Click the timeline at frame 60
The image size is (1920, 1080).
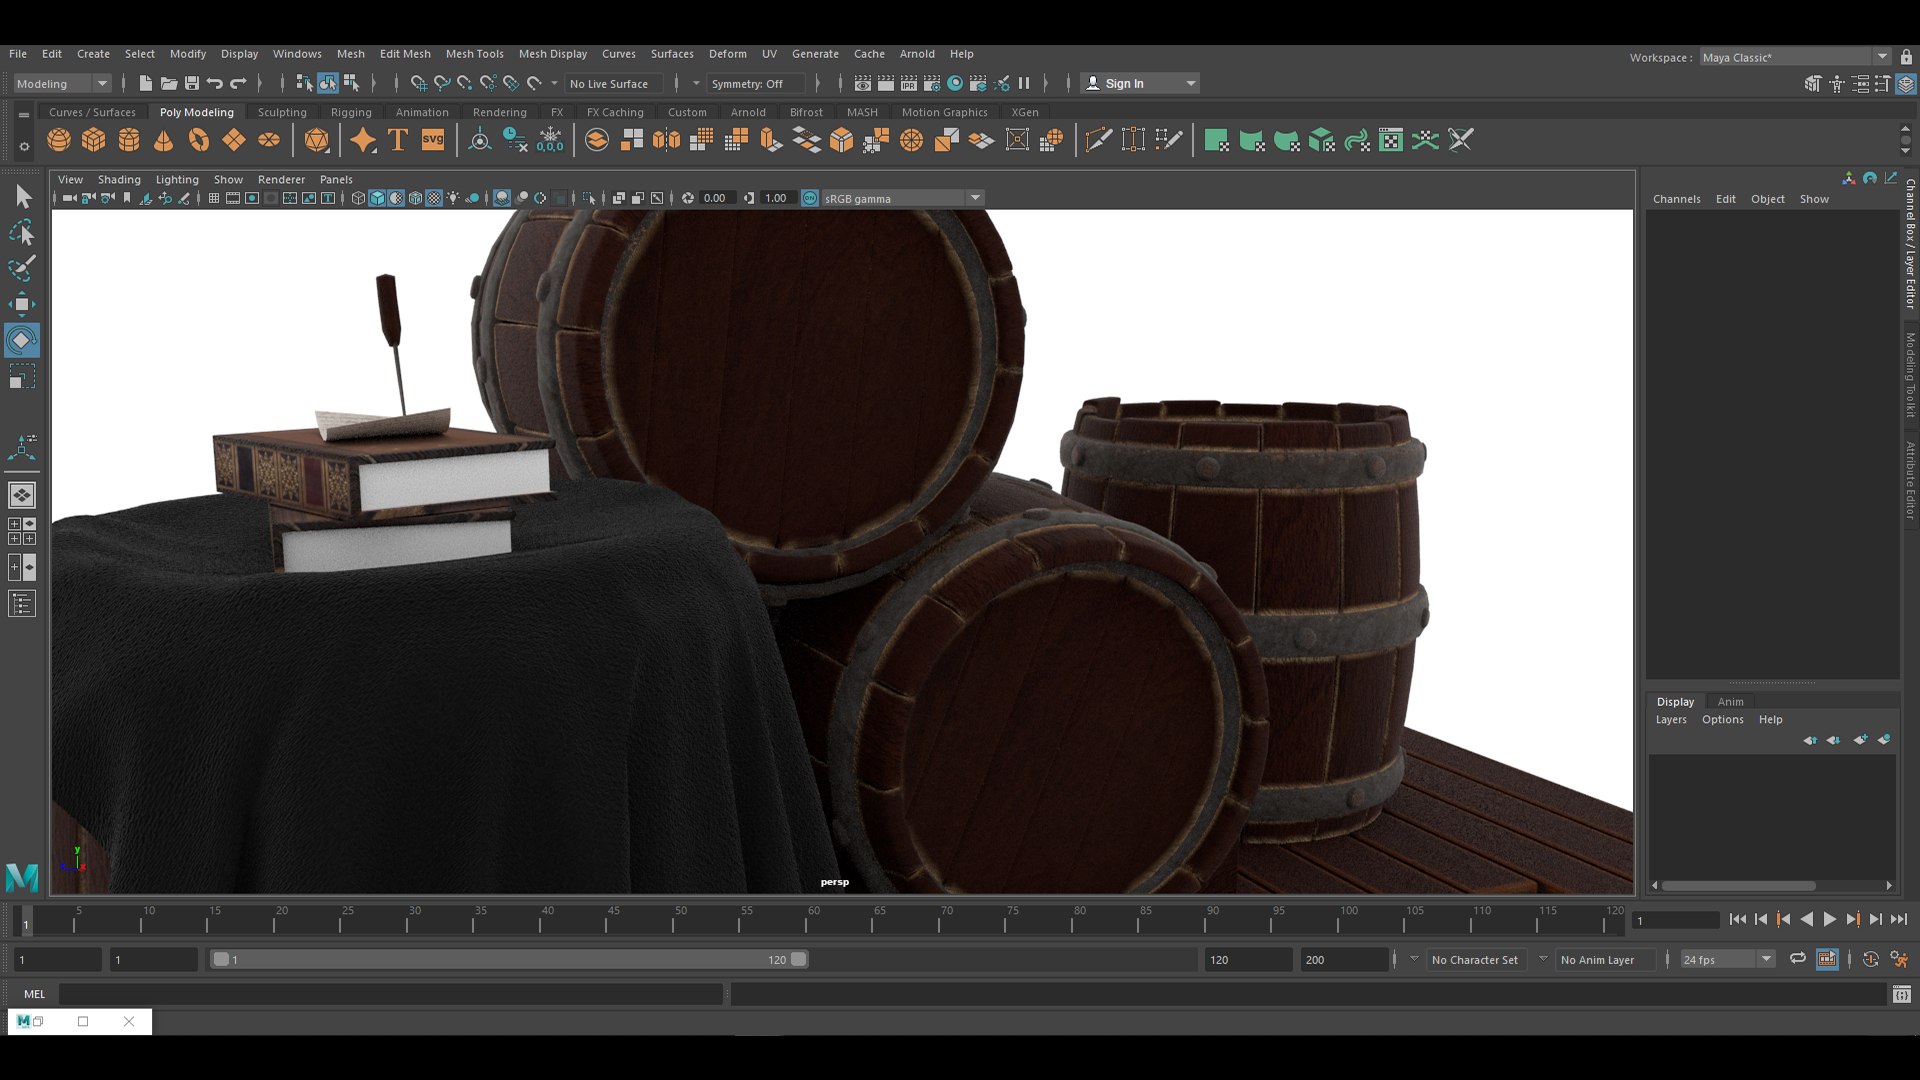point(806,919)
